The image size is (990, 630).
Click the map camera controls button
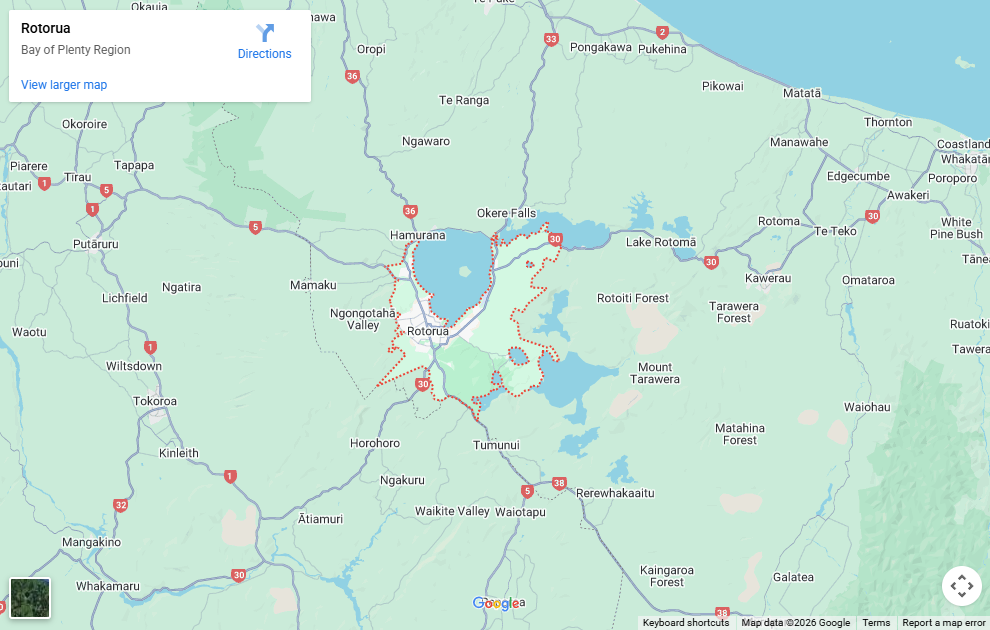tap(962, 586)
